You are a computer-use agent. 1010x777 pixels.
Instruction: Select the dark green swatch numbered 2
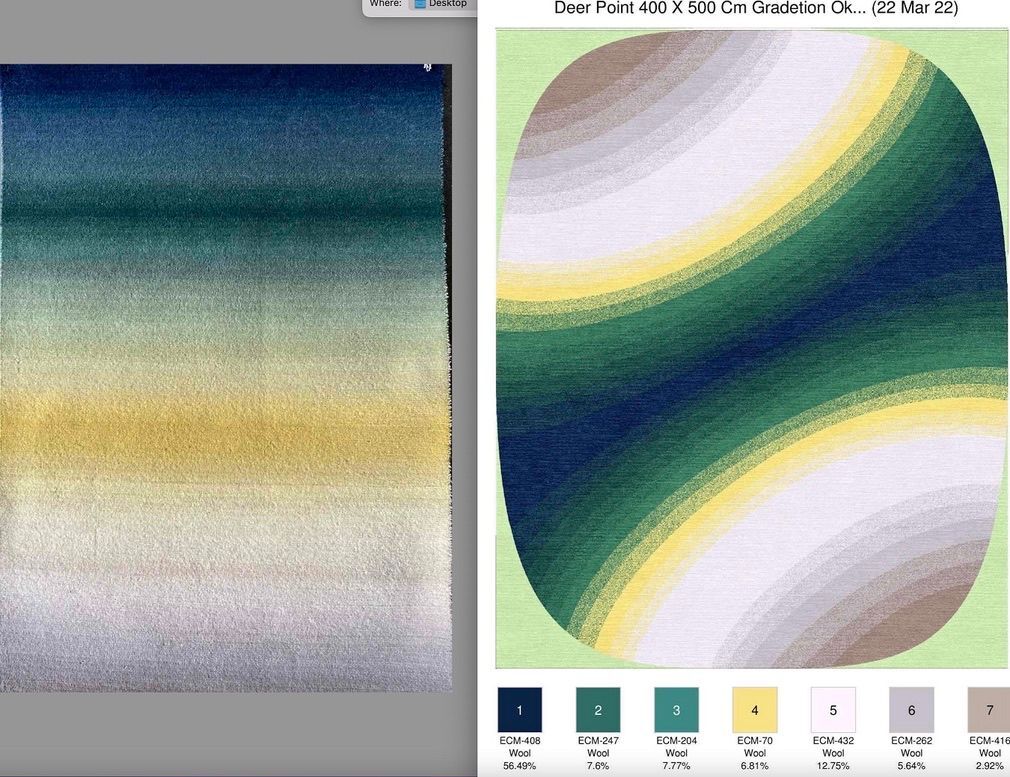(x=598, y=709)
